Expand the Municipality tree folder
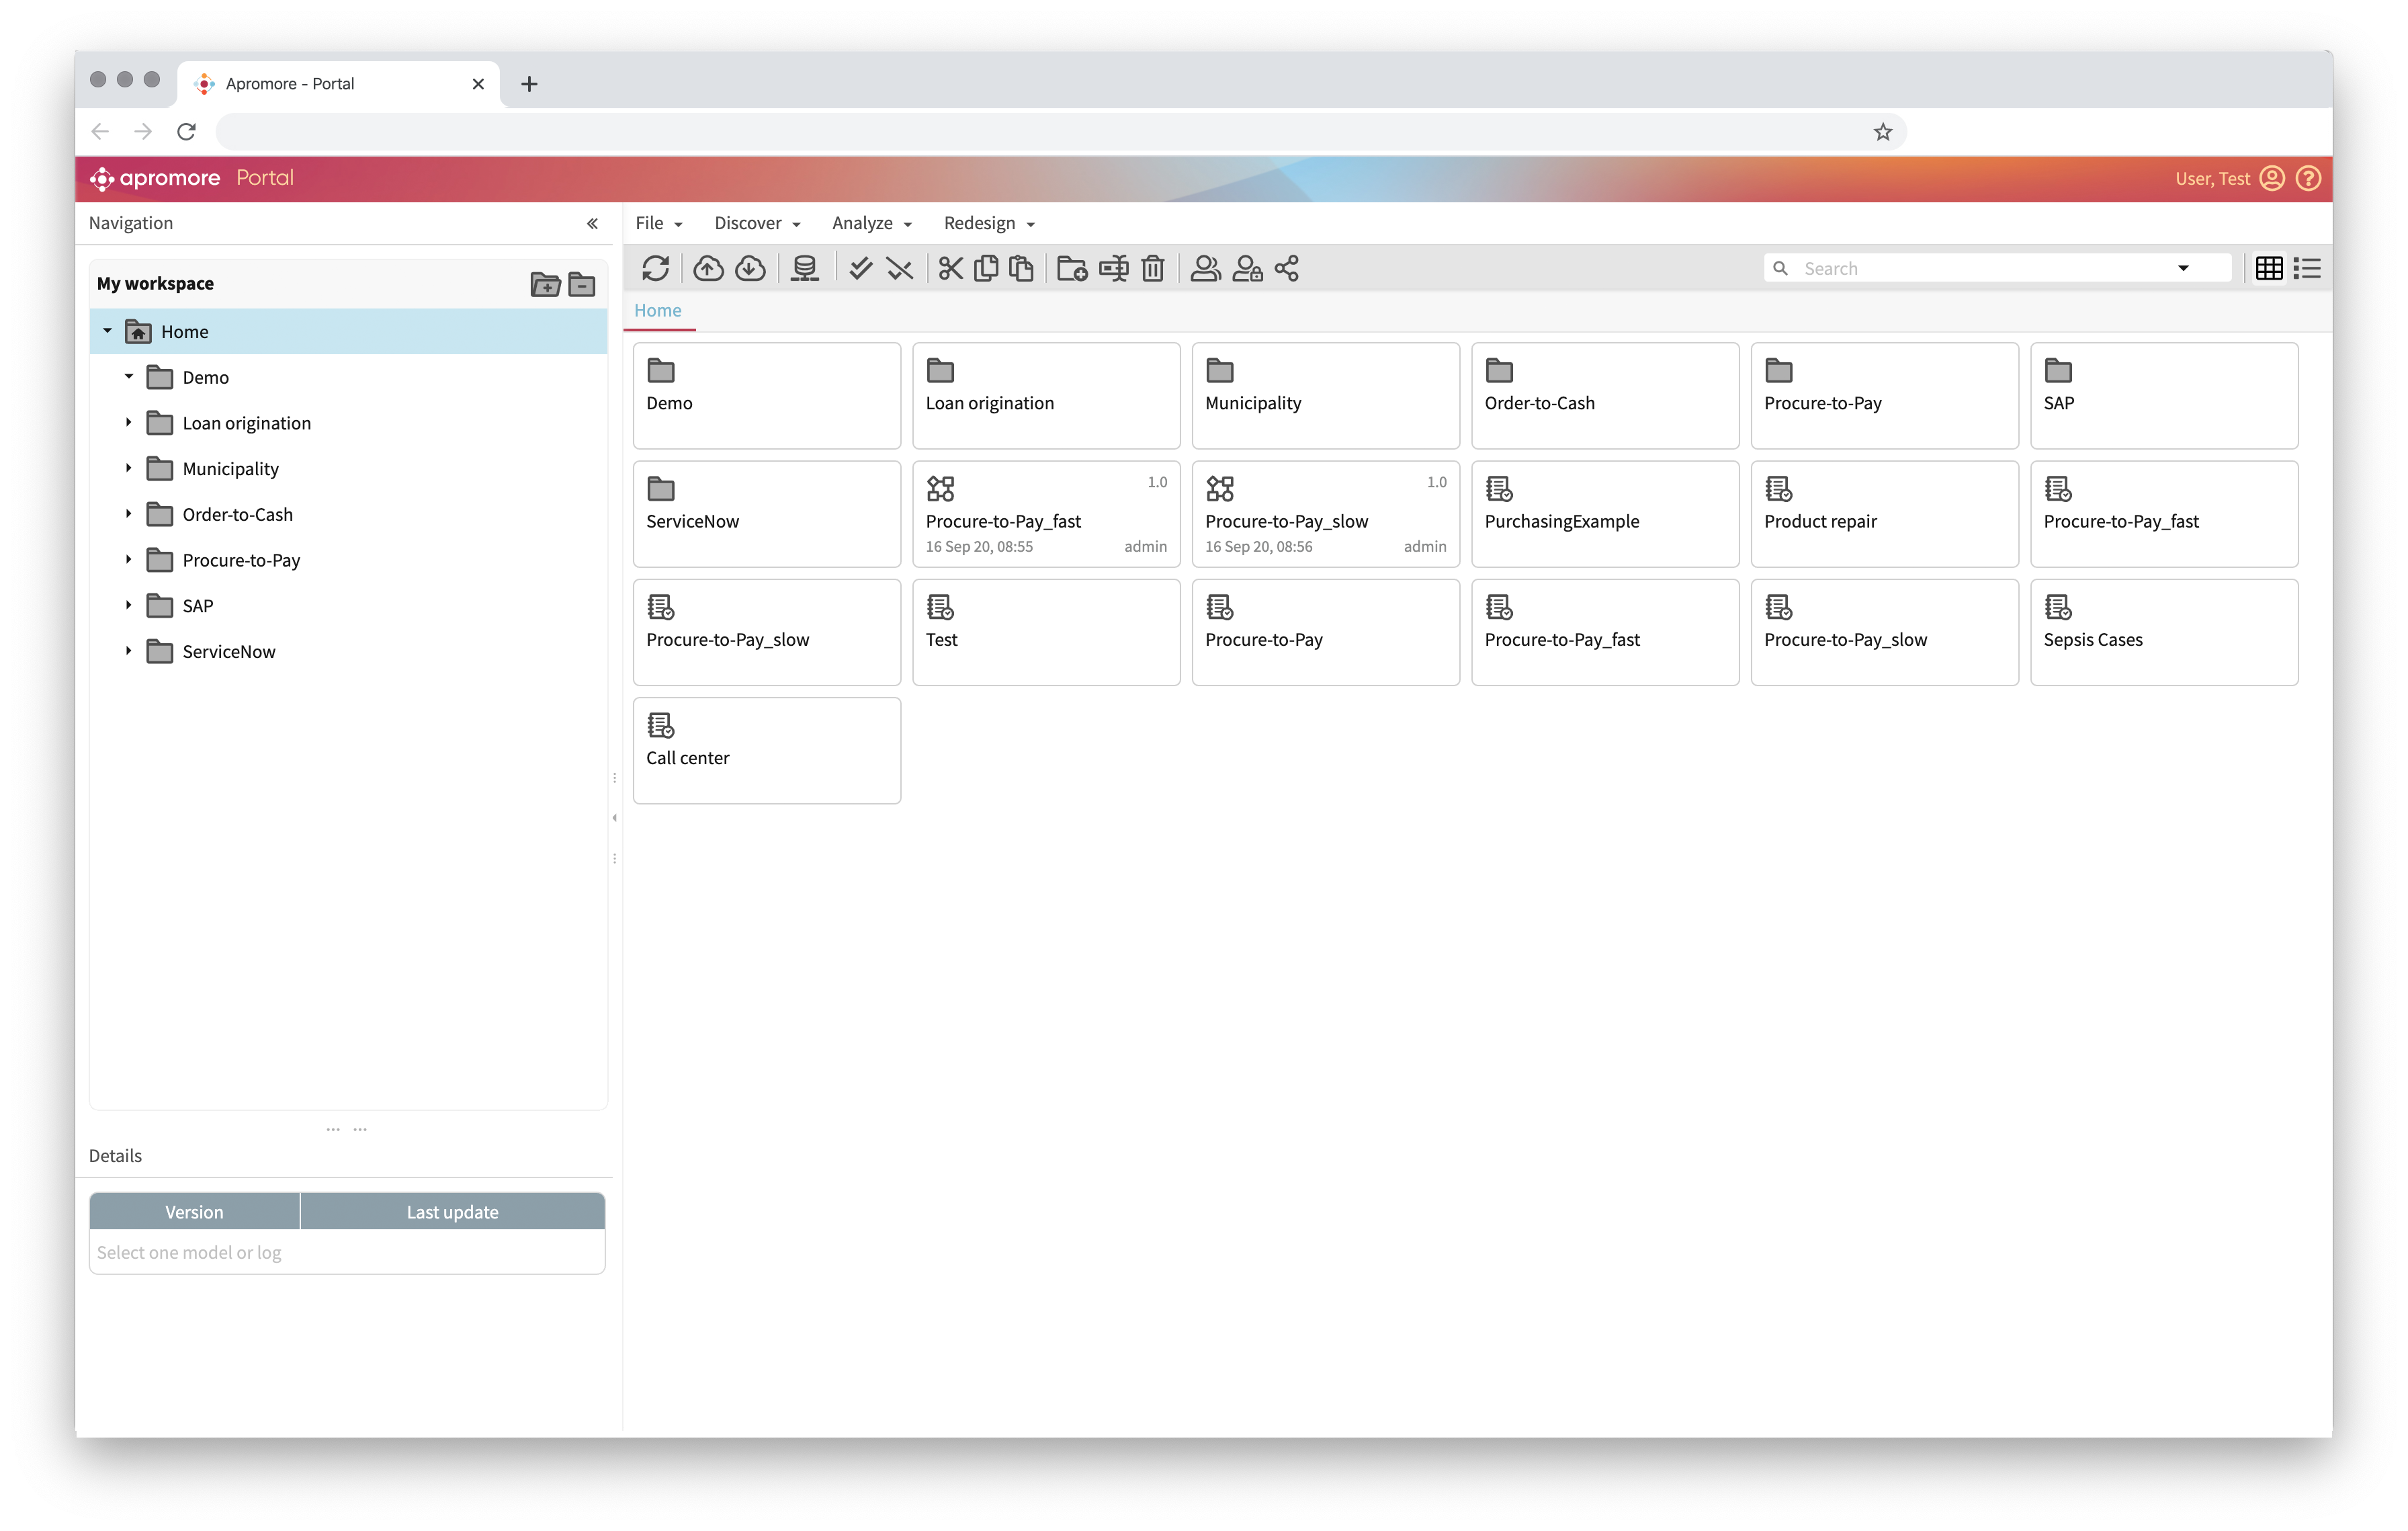Screen dimensions: 2408x1531 click(128, 468)
